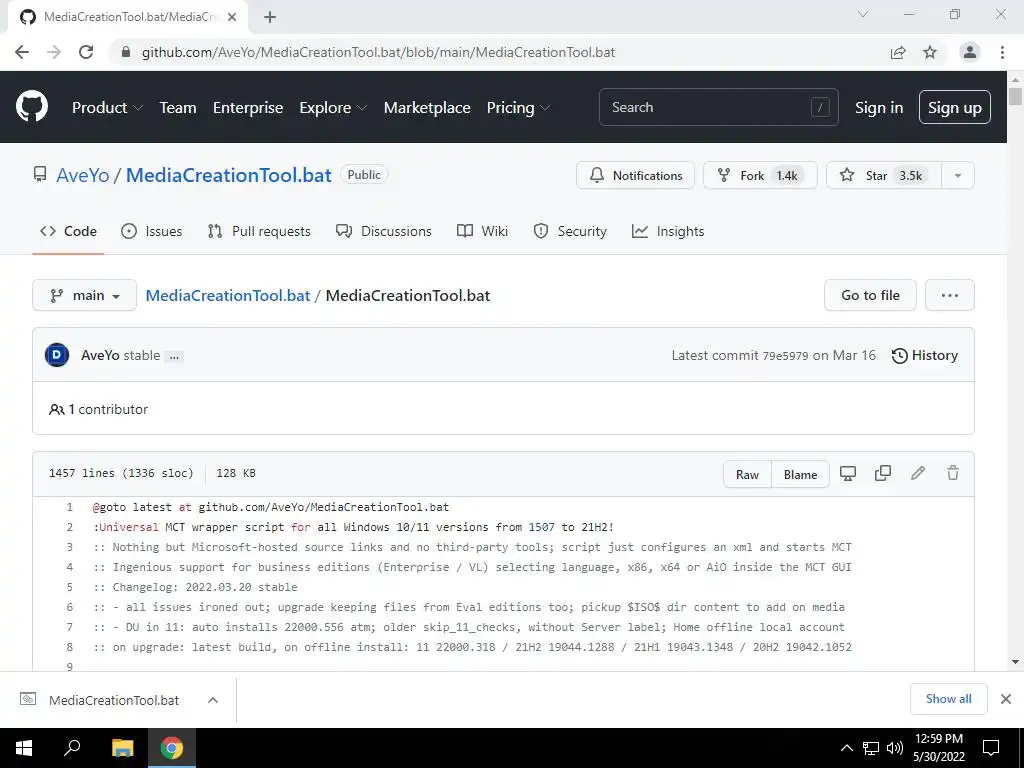This screenshot has width=1024, height=768.
Task: Open File Explorer from the taskbar
Action: (122, 748)
